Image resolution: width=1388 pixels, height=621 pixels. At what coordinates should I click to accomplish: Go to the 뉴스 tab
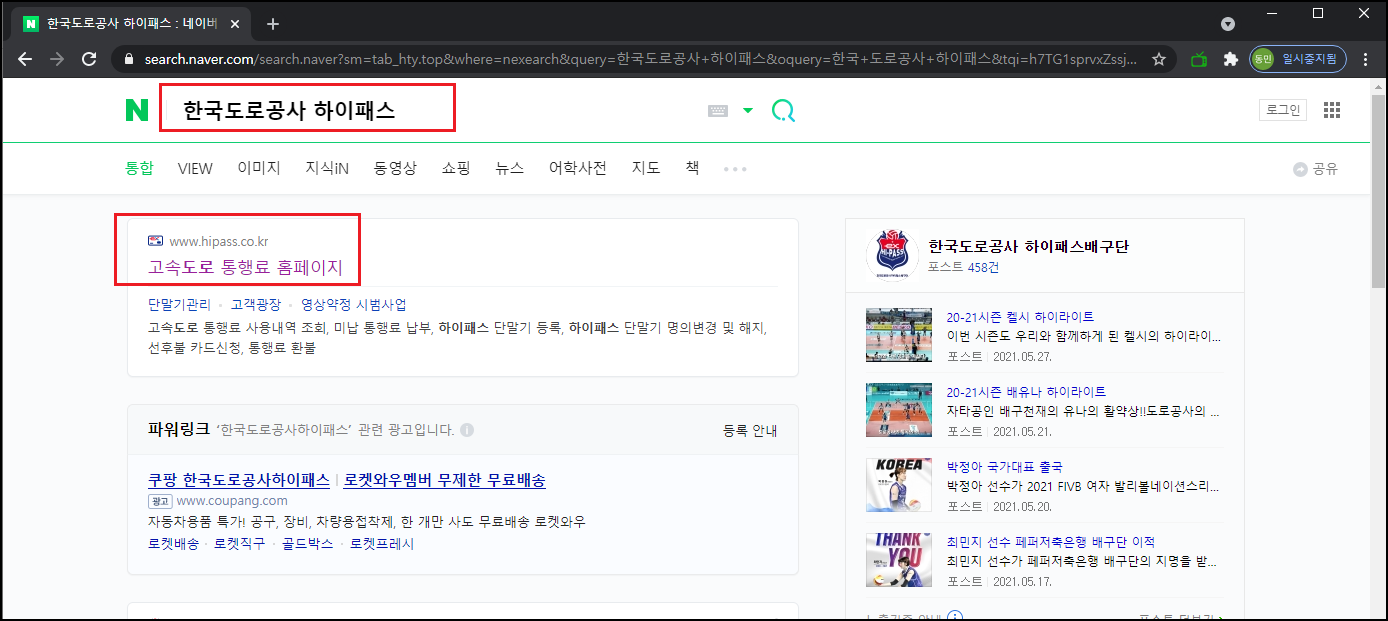click(x=510, y=168)
